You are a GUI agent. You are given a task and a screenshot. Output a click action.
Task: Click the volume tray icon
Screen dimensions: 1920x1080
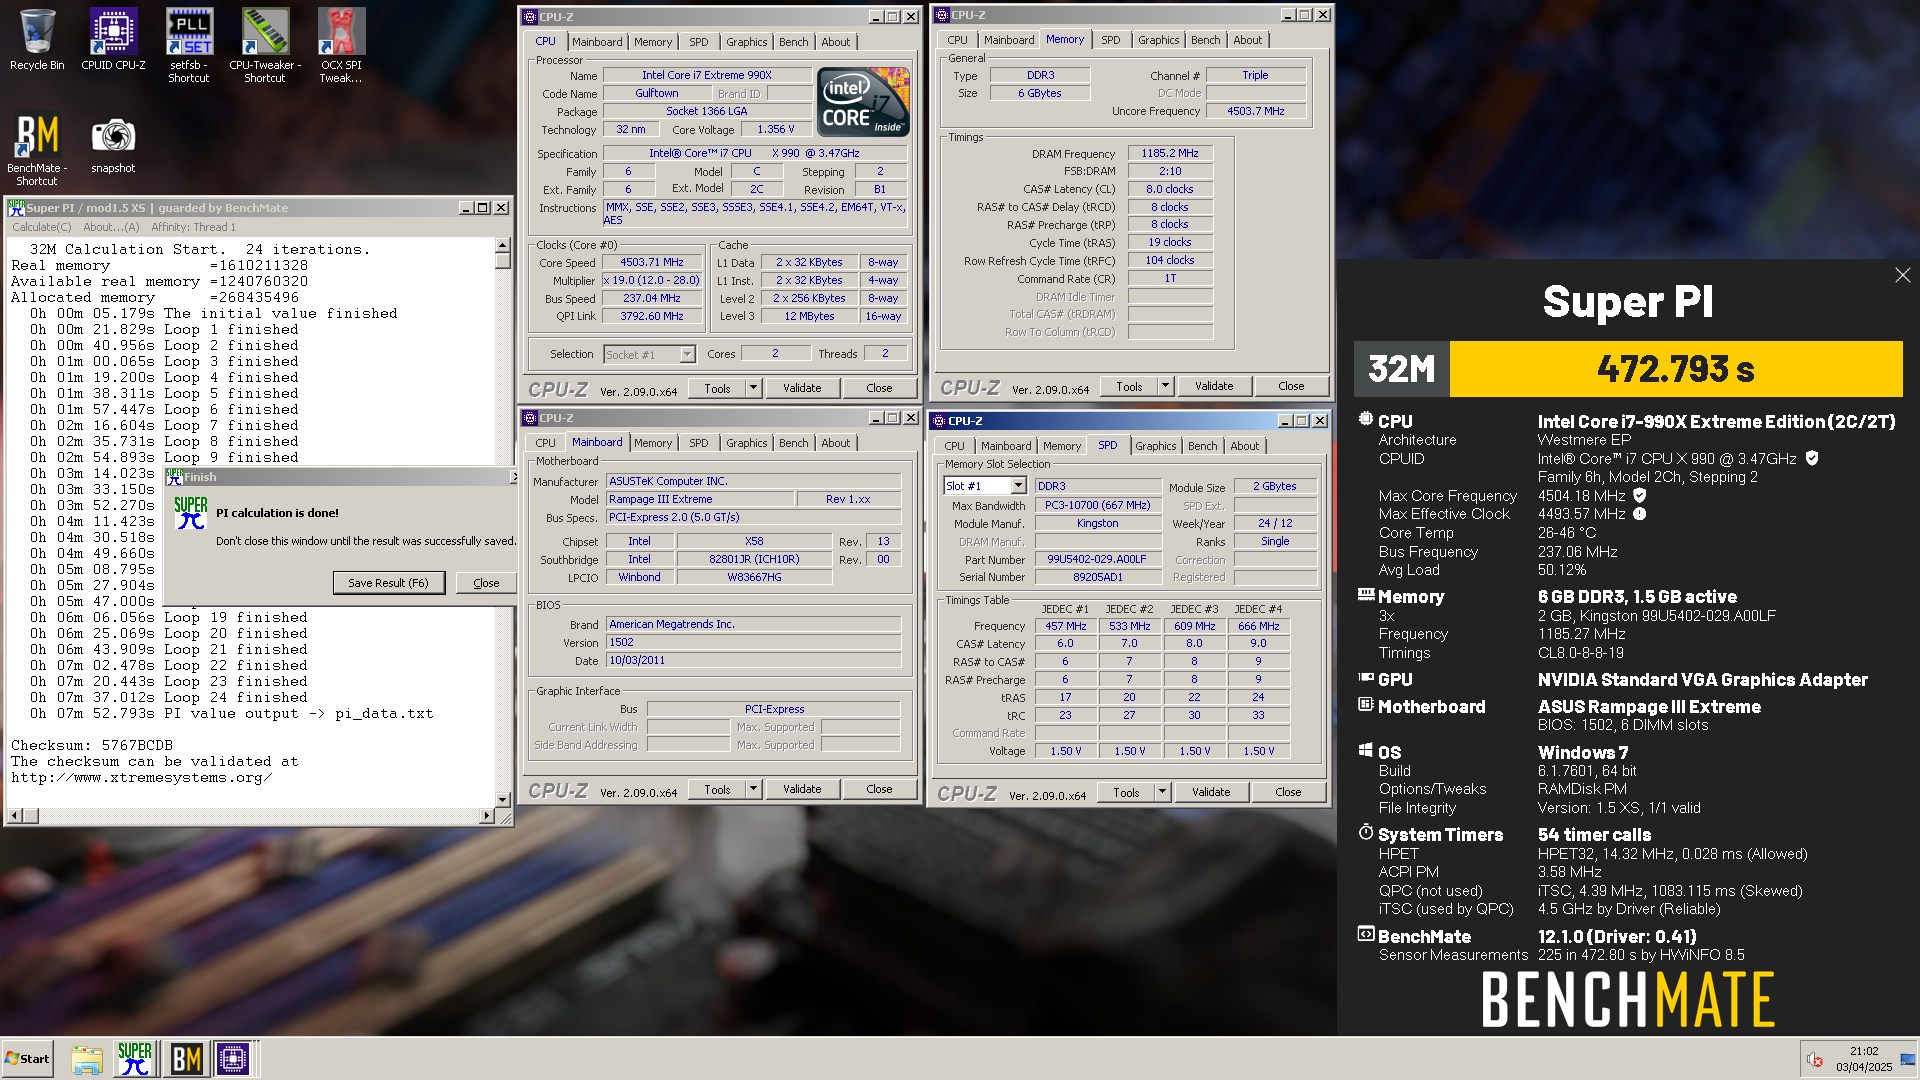pyautogui.click(x=1814, y=1060)
